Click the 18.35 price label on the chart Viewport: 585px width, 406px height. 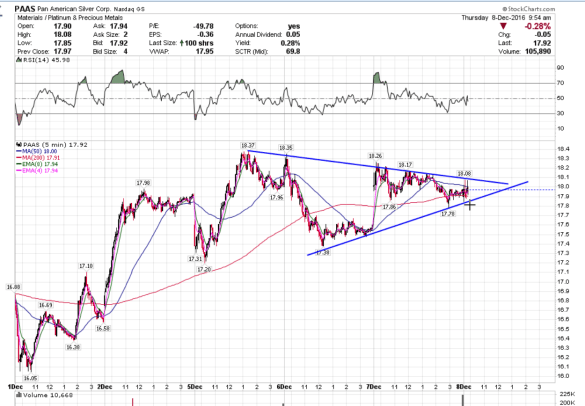pyautogui.click(x=286, y=148)
